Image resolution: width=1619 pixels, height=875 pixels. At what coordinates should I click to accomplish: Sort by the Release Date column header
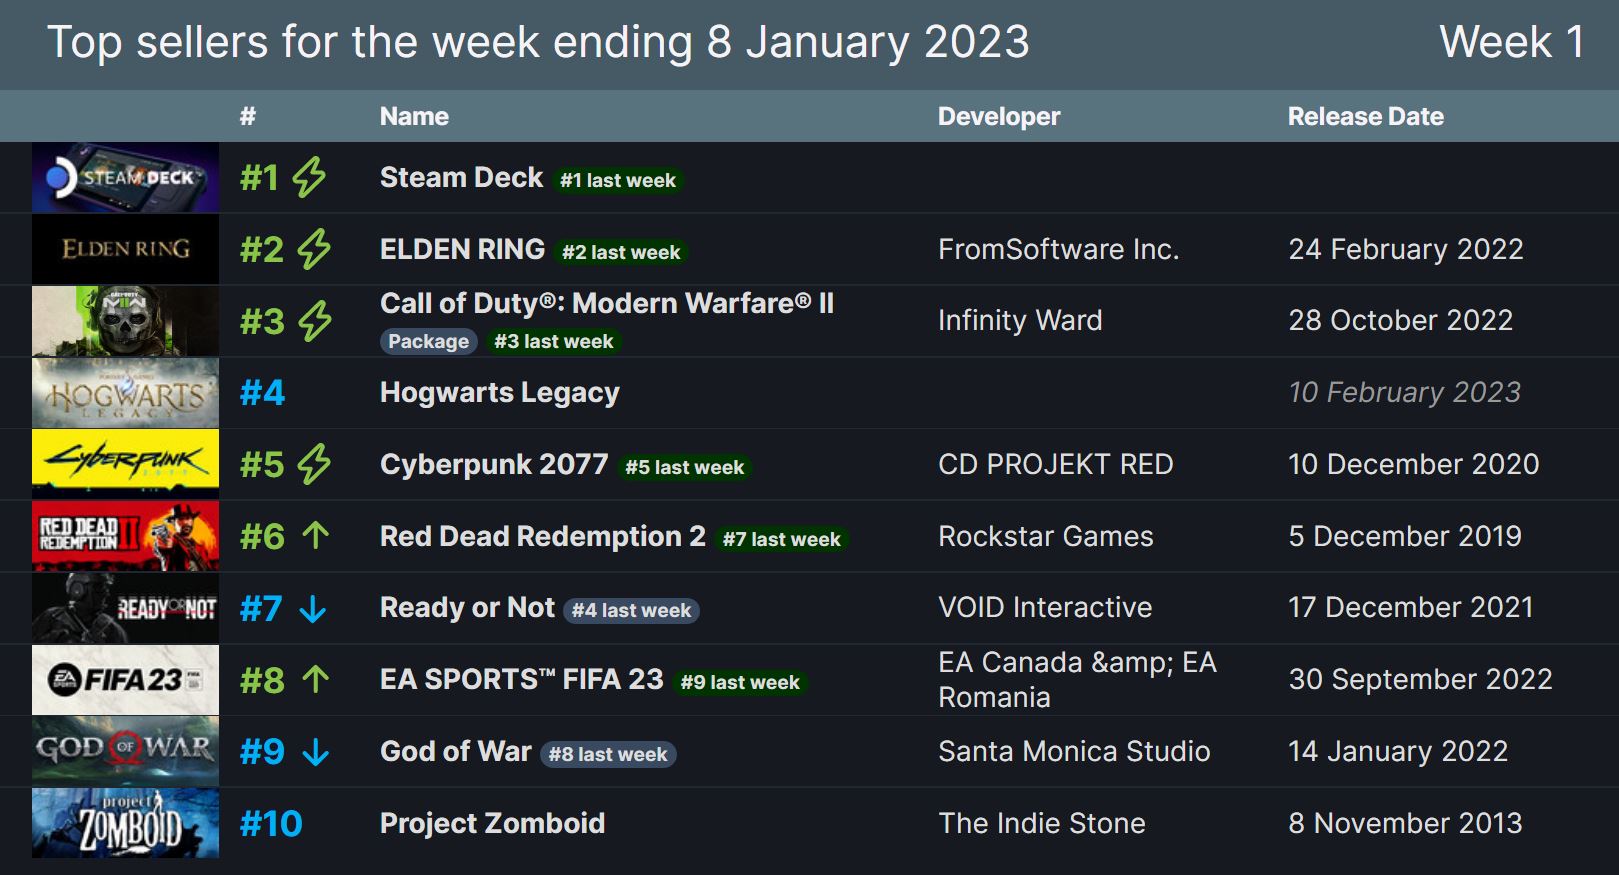pos(1364,116)
